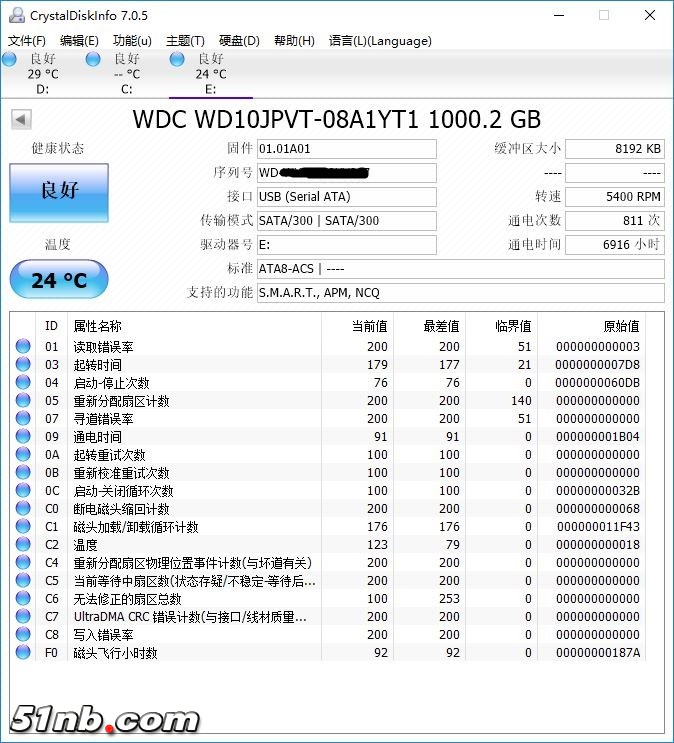The width and height of the screenshot is (674, 743).
Task: Click the power-on hours field 6916 小时
Action: tap(615, 245)
